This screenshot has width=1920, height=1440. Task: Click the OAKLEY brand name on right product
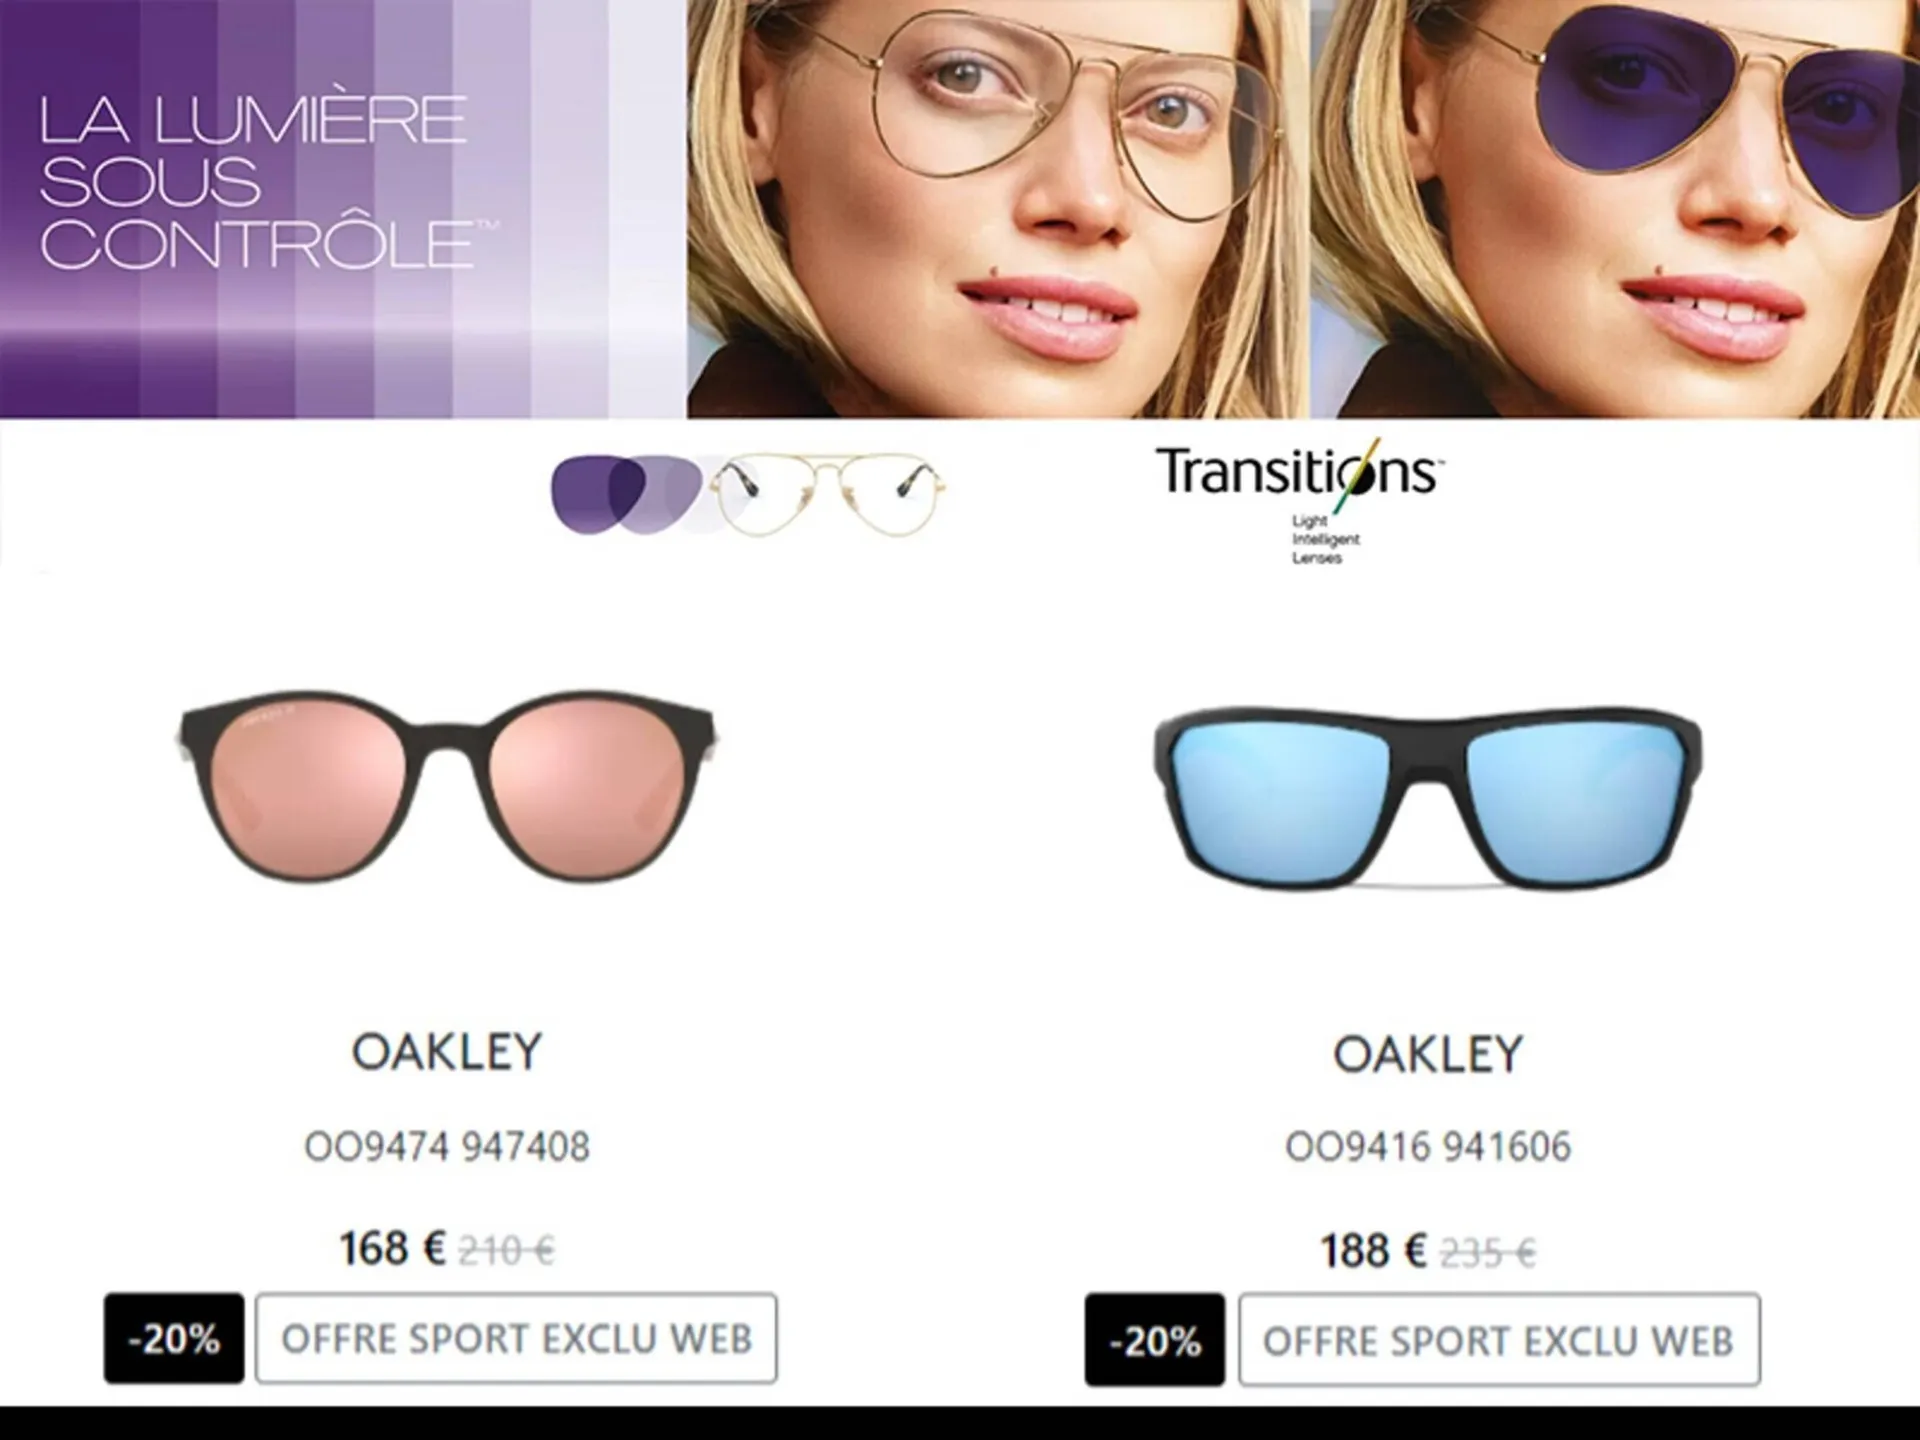(1428, 1054)
